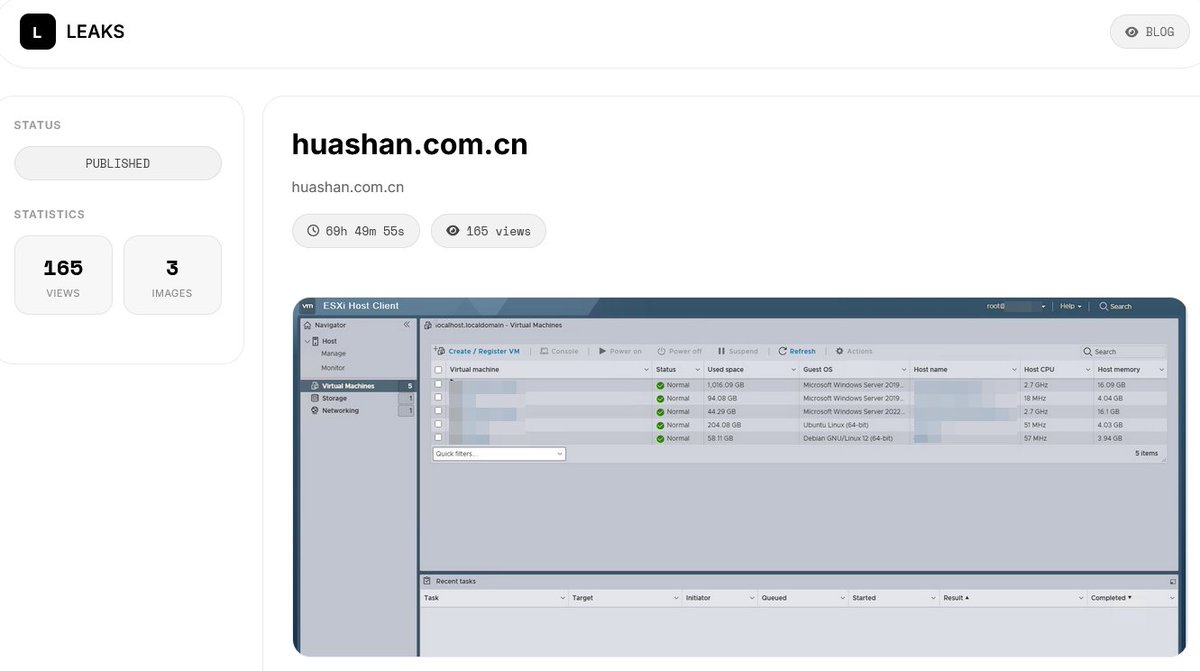Image resolution: width=1200 pixels, height=671 pixels.
Task: Click Normal status icon in 58.11 GB row
Action: click(x=660, y=438)
